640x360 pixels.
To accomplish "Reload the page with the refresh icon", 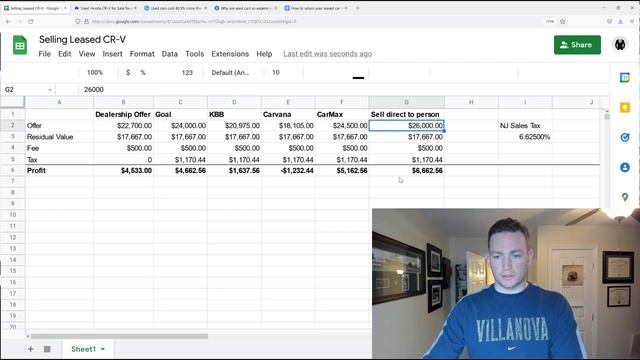I will click(31, 21).
